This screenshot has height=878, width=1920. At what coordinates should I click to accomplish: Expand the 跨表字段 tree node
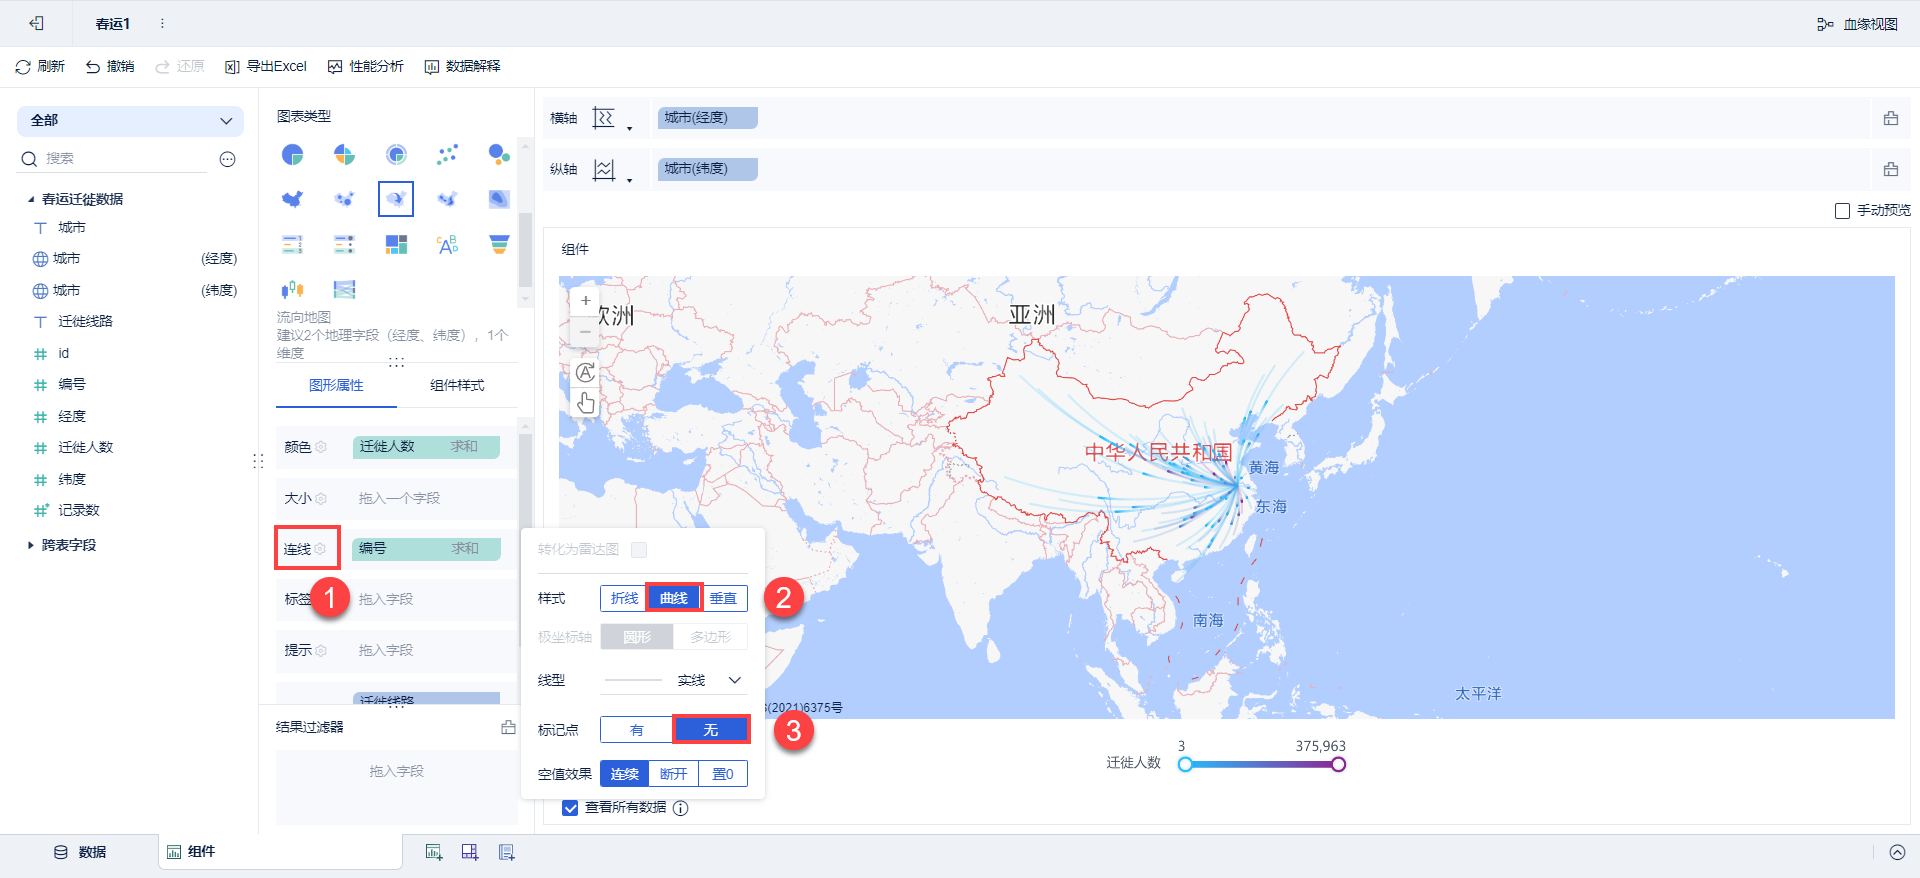tap(31, 545)
